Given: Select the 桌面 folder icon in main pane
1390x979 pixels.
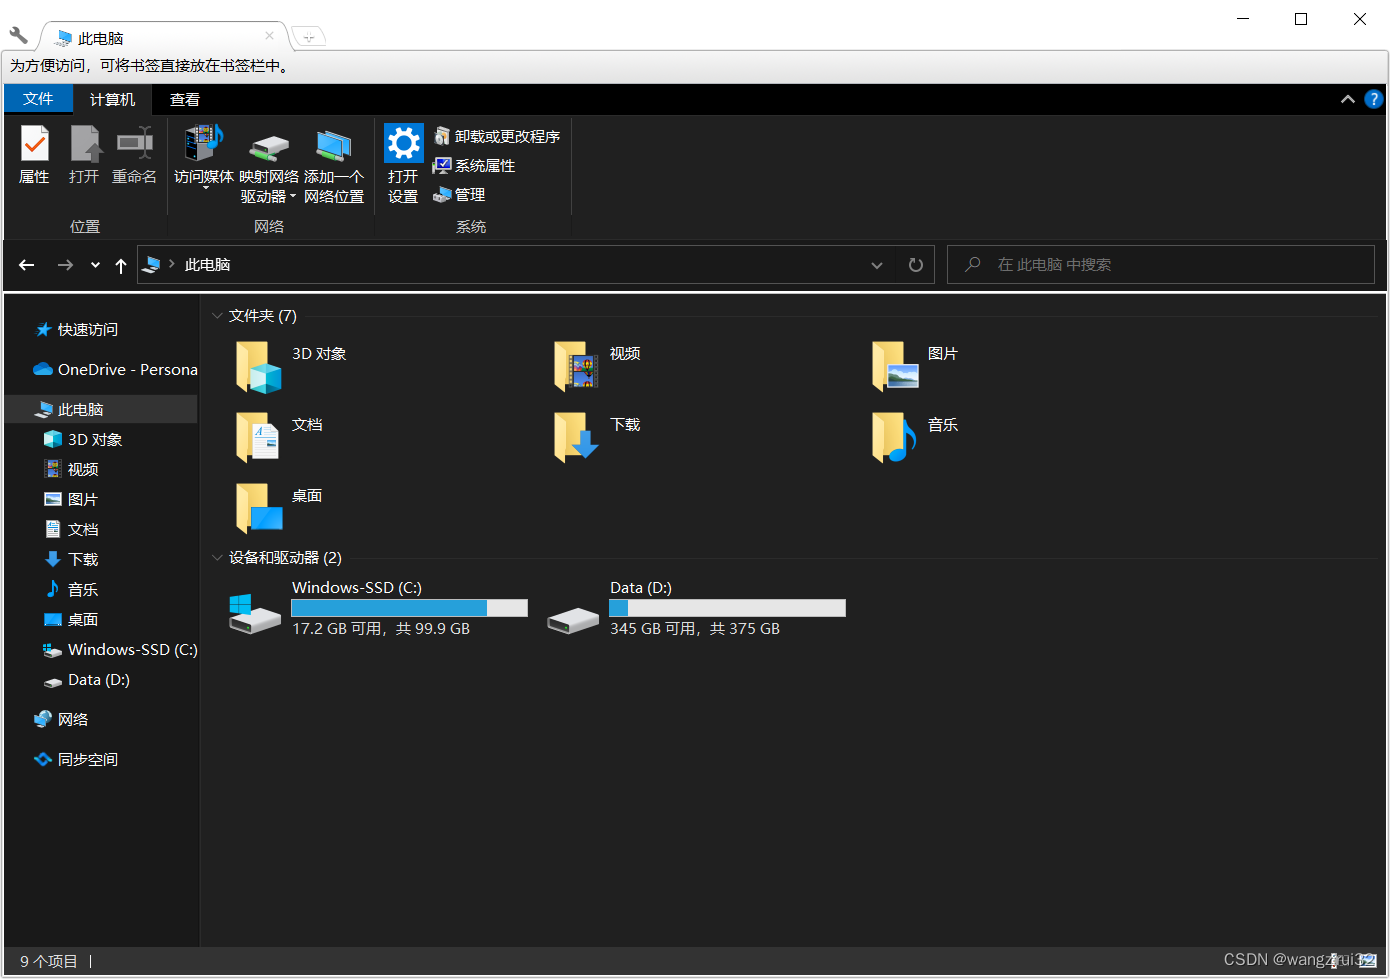Looking at the screenshot, I should pyautogui.click(x=259, y=509).
